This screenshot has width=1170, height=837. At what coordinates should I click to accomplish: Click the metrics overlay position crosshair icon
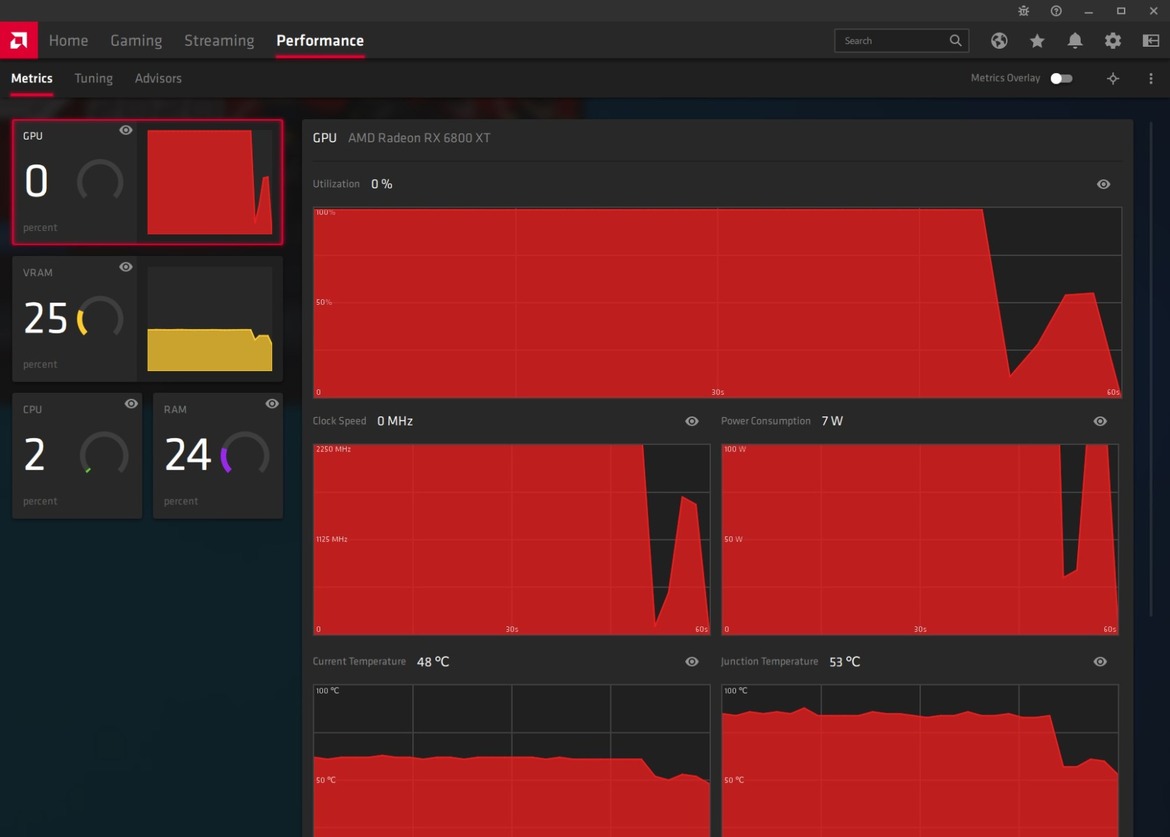pos(1113,78)
